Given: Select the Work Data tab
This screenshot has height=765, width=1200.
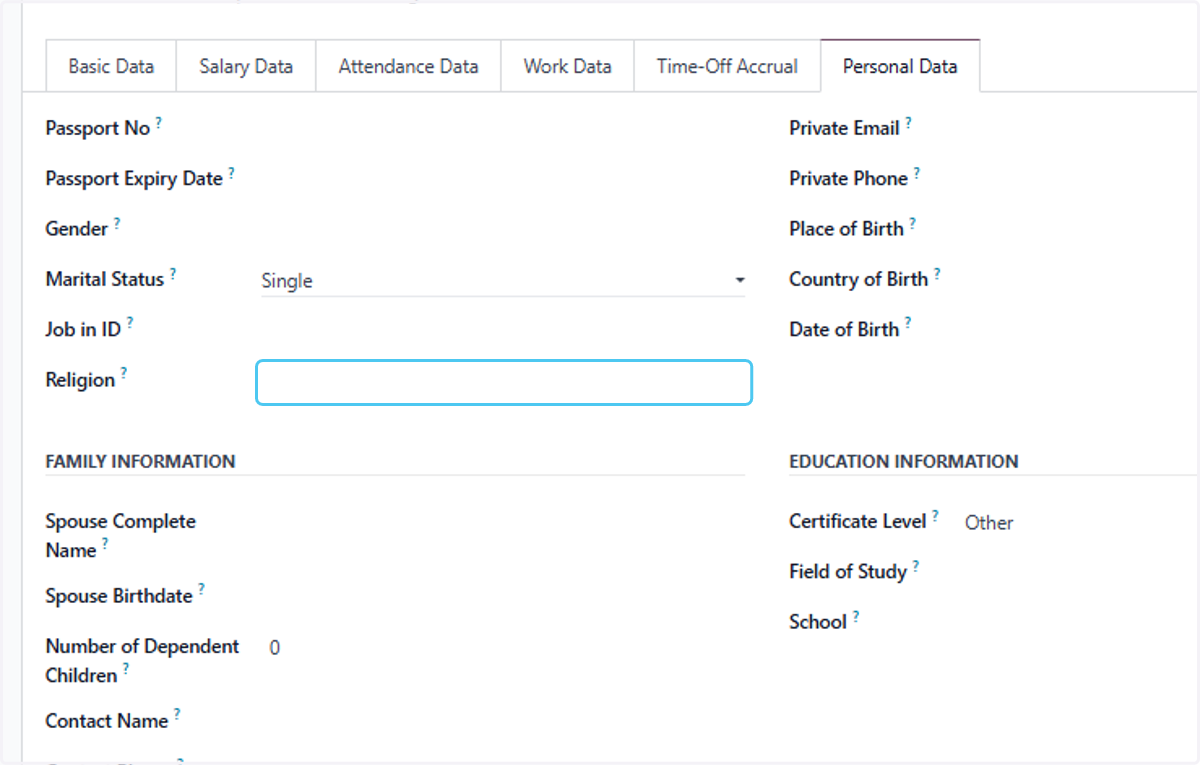Looking at the screenshot, I should pos(567,66).
